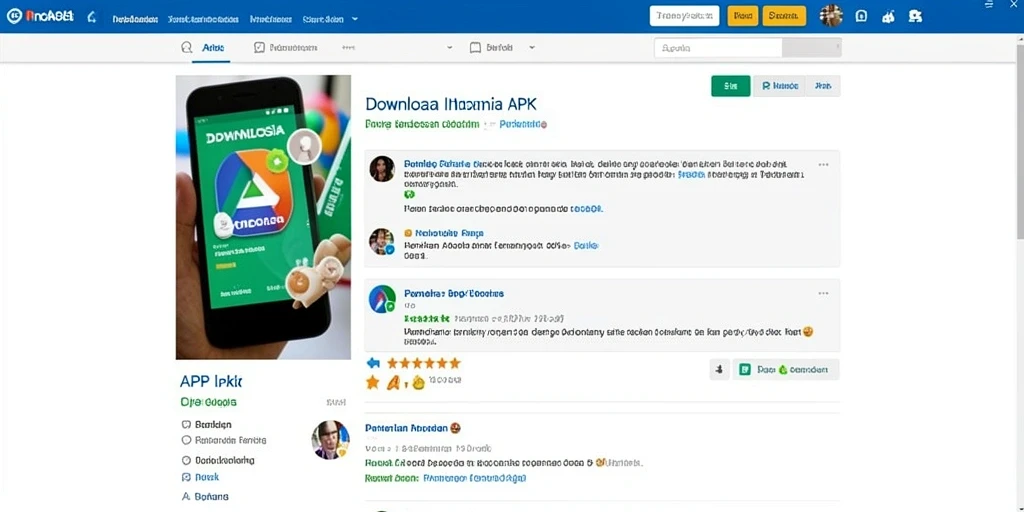The height and width of the screenshot is (512, 1024).
Task: Rate using the orange five-star row
Action: (423, 363)
